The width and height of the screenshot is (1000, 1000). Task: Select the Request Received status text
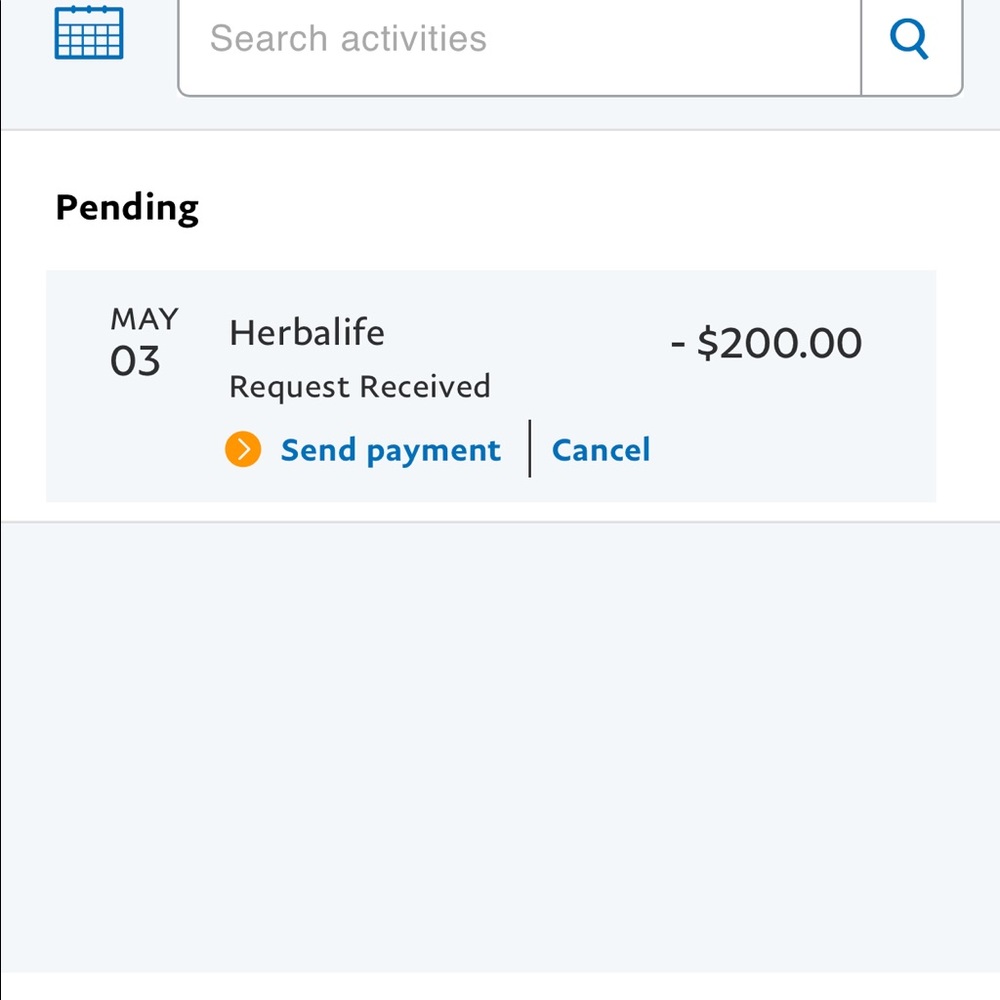[360, 386]
